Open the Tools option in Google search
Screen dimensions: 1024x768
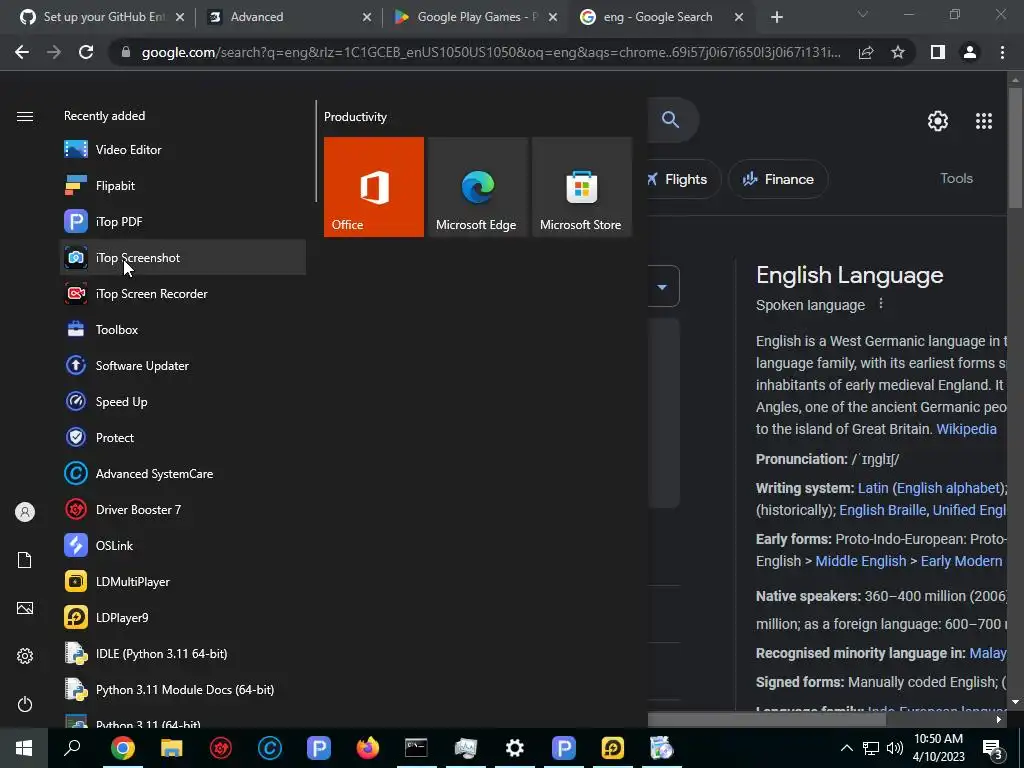click(x=956, y=178)
